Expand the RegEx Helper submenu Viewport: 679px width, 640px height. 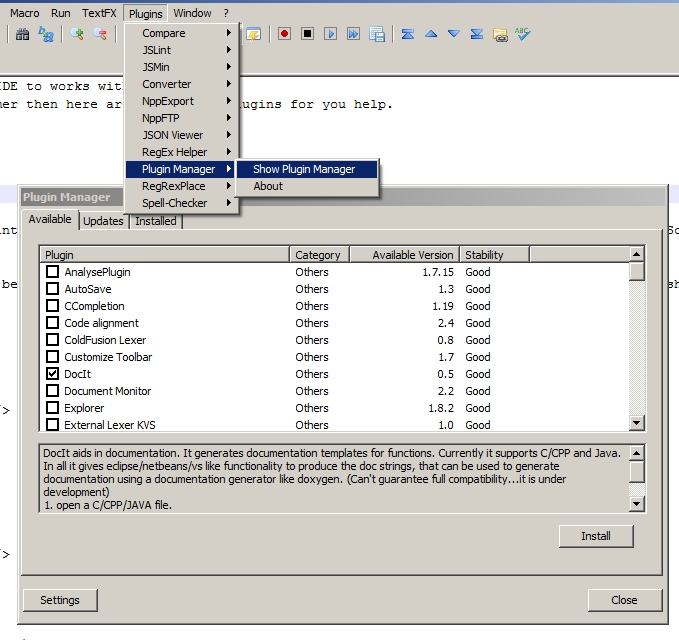(x=182, y=152)
